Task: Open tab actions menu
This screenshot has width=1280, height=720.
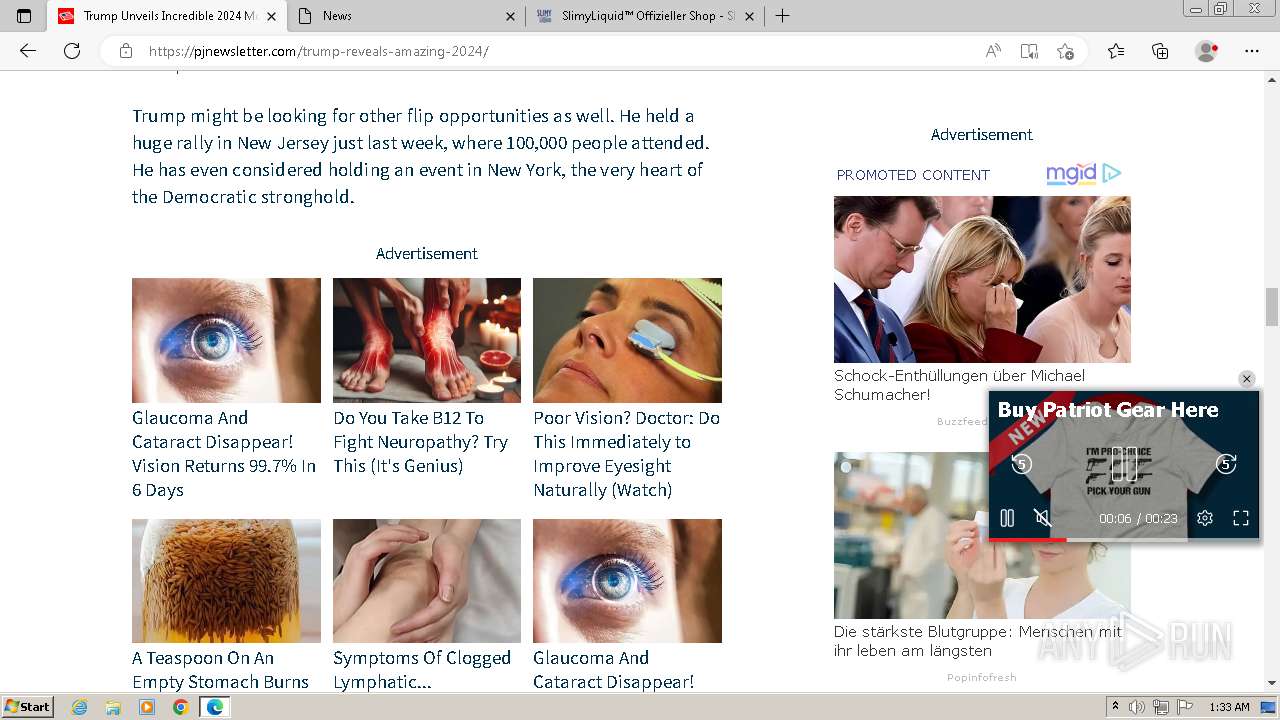Action: tap(24, 16)
